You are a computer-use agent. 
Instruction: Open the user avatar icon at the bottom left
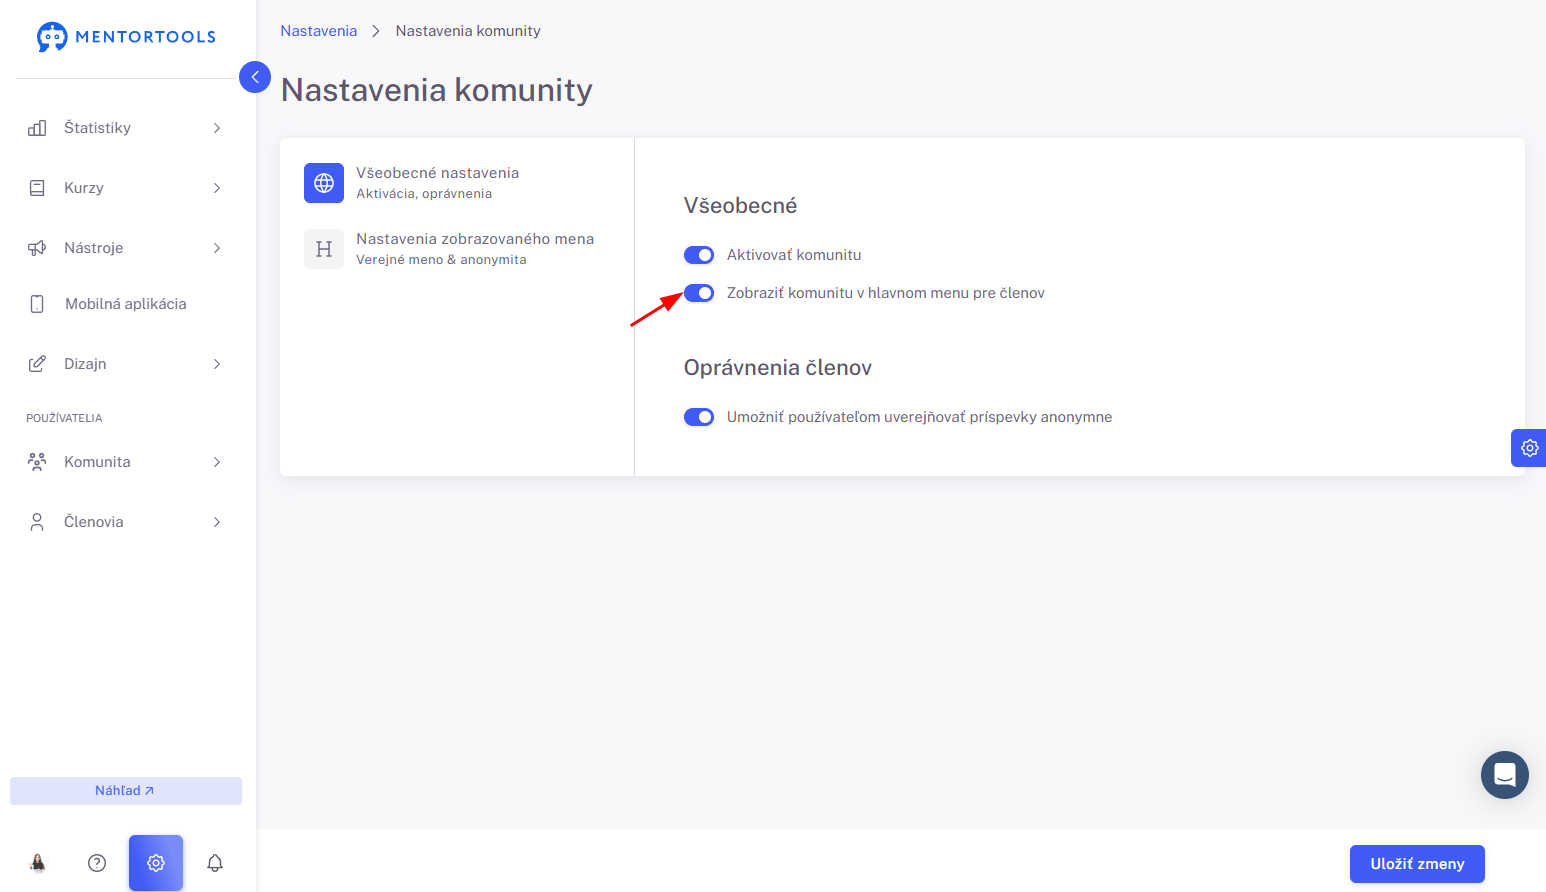[38, 863]
